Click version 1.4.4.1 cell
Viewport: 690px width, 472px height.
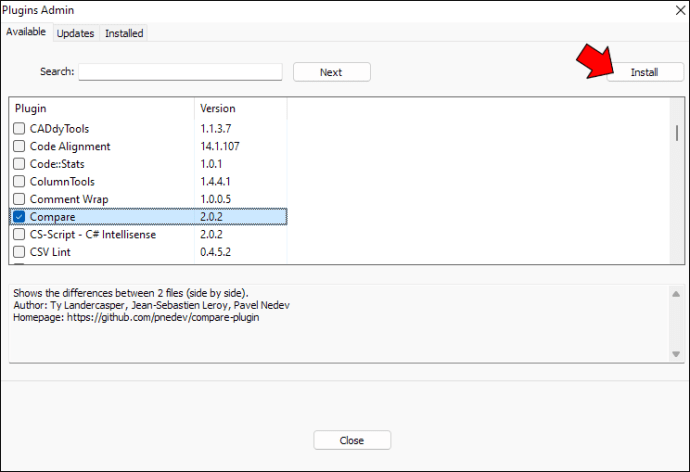click(215, 182)
